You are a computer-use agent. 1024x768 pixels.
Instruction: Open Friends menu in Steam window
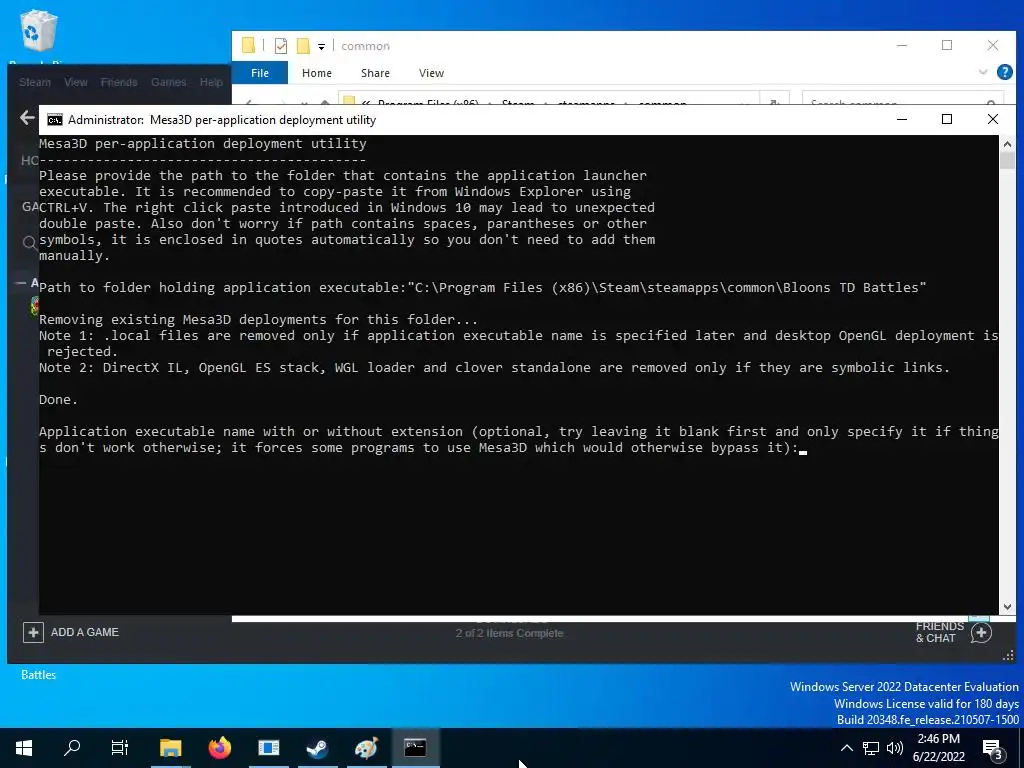tap(119, 82)
